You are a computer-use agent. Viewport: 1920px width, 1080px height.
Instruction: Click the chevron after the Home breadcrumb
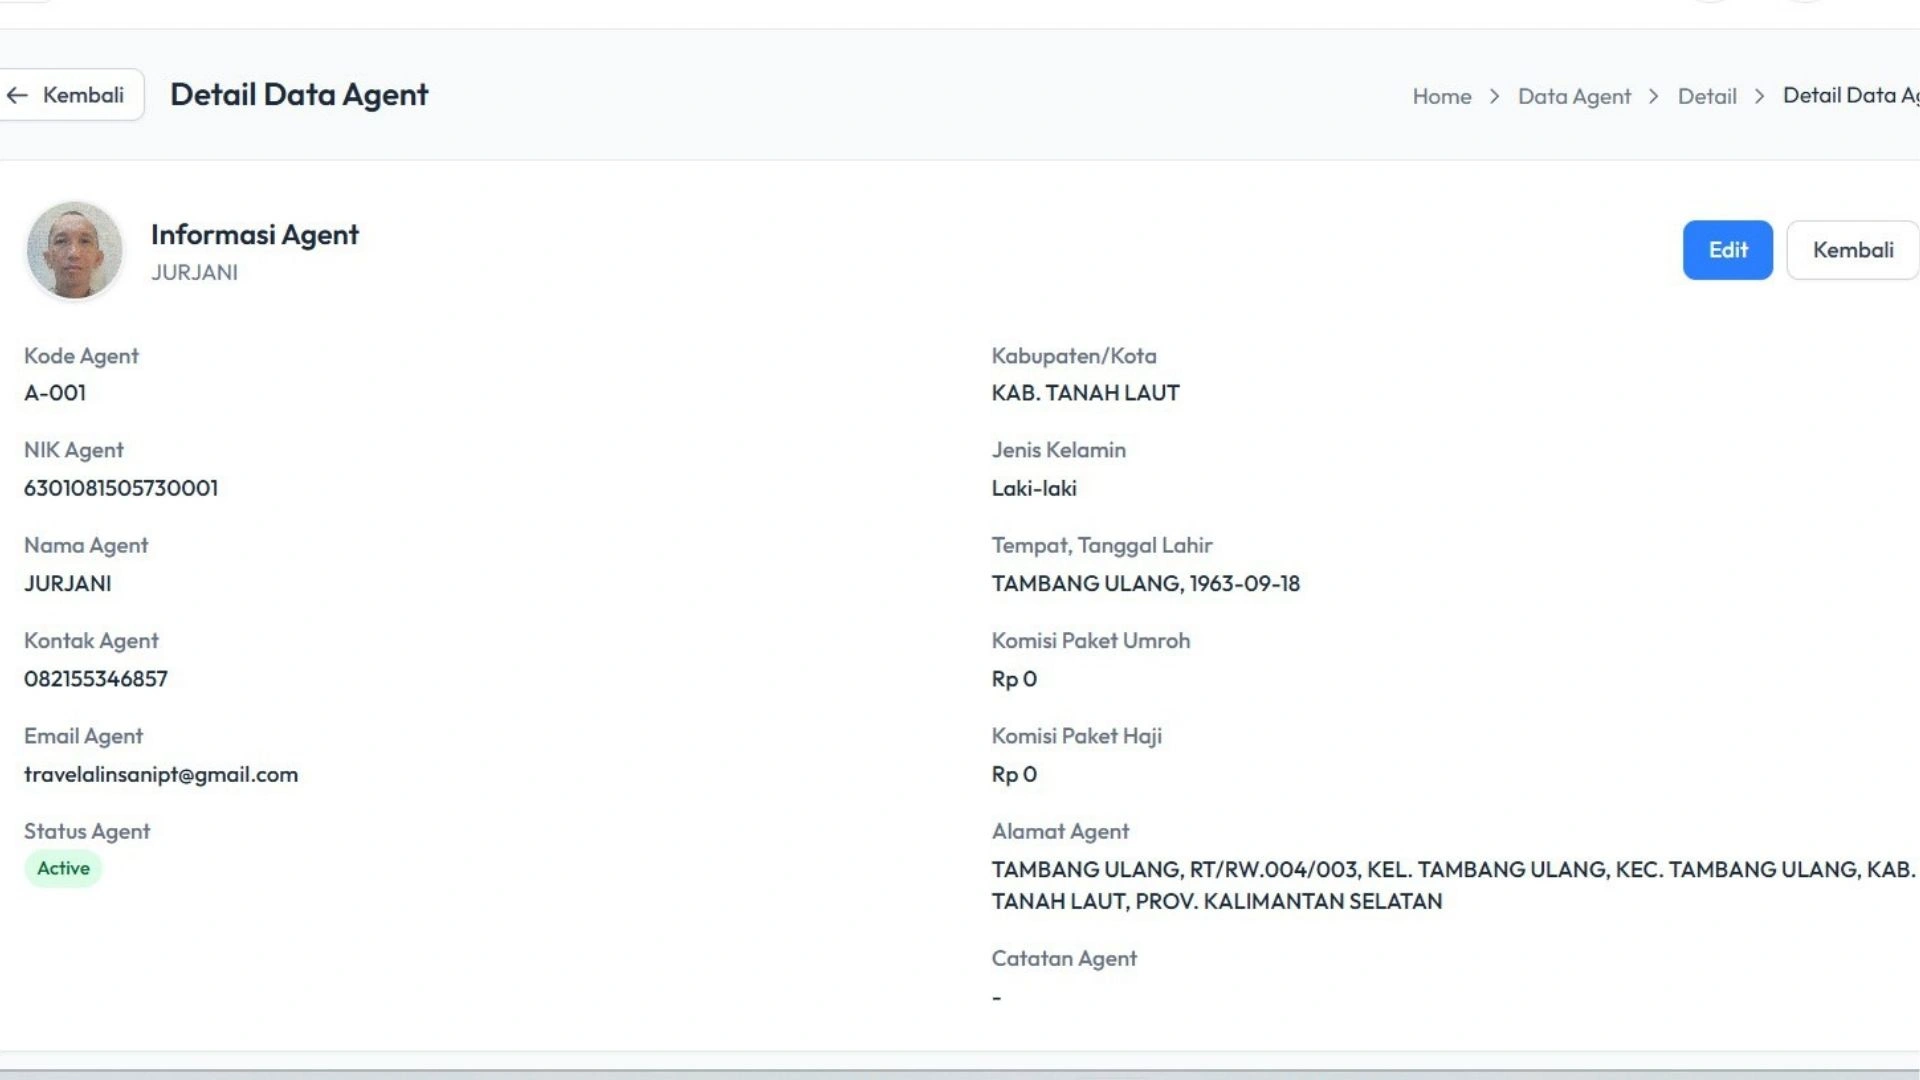coord(1494,96)
